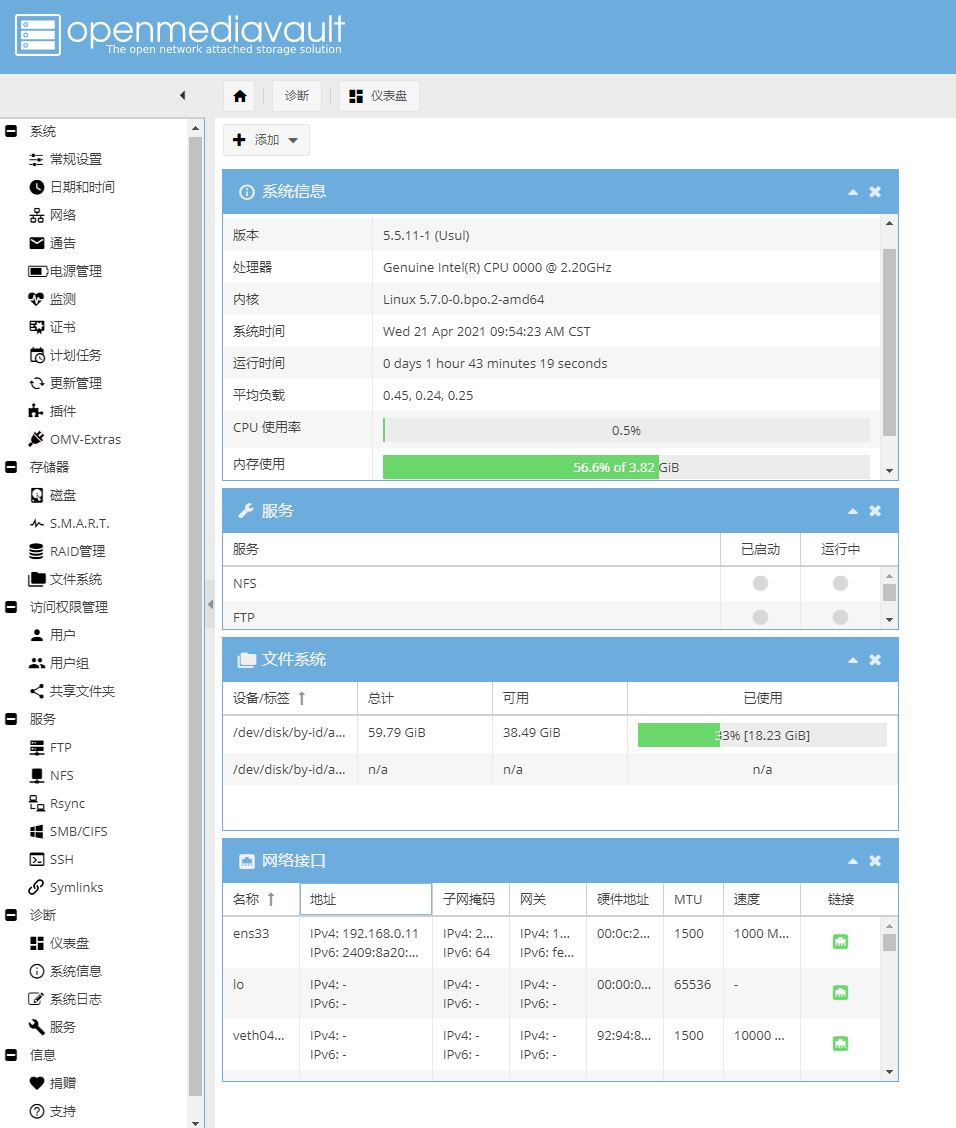
Task: Open RAID管理 in storage section
Action: (x=77, y=551)
